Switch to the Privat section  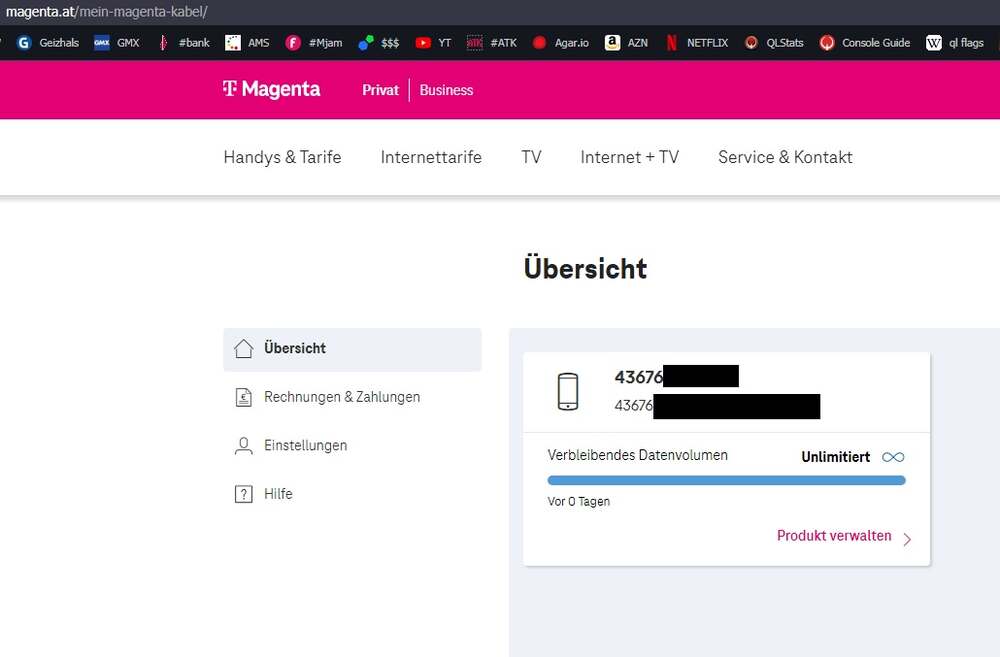tap(380, 90)
